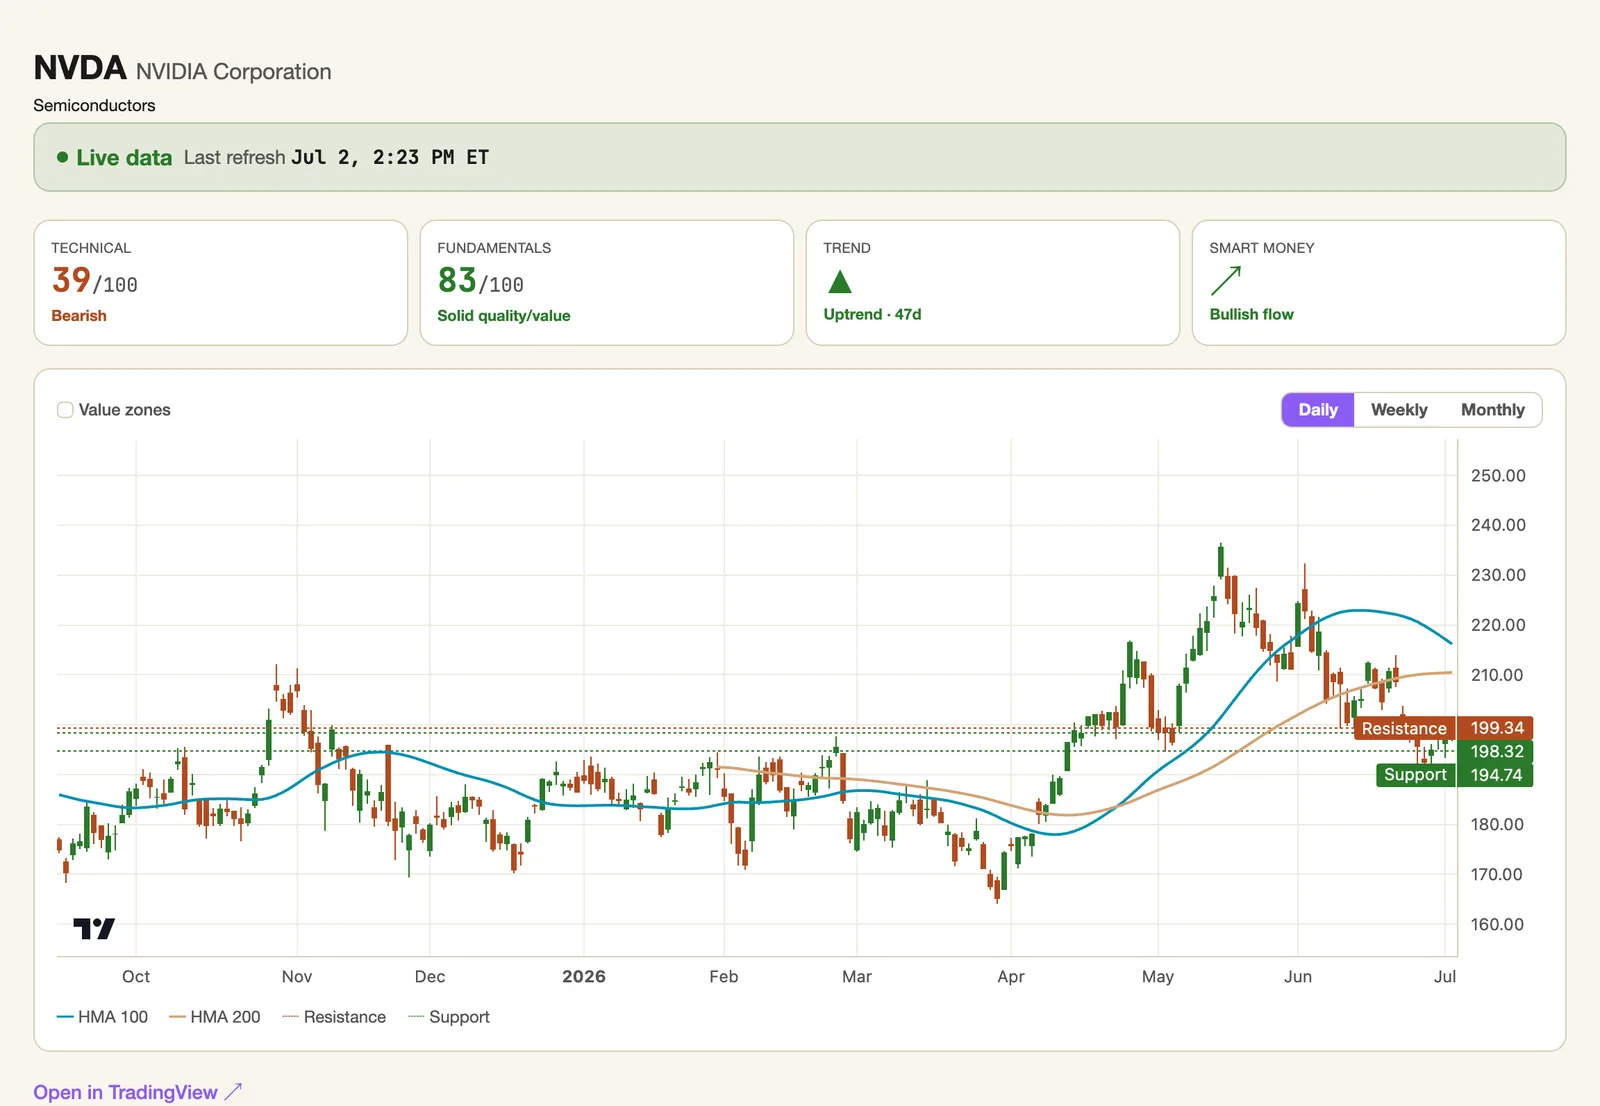Image resolution: width=1600 pixels, height=1106 pixels.
Task: Toggle Support legend entry
Action: [449, 1017]
